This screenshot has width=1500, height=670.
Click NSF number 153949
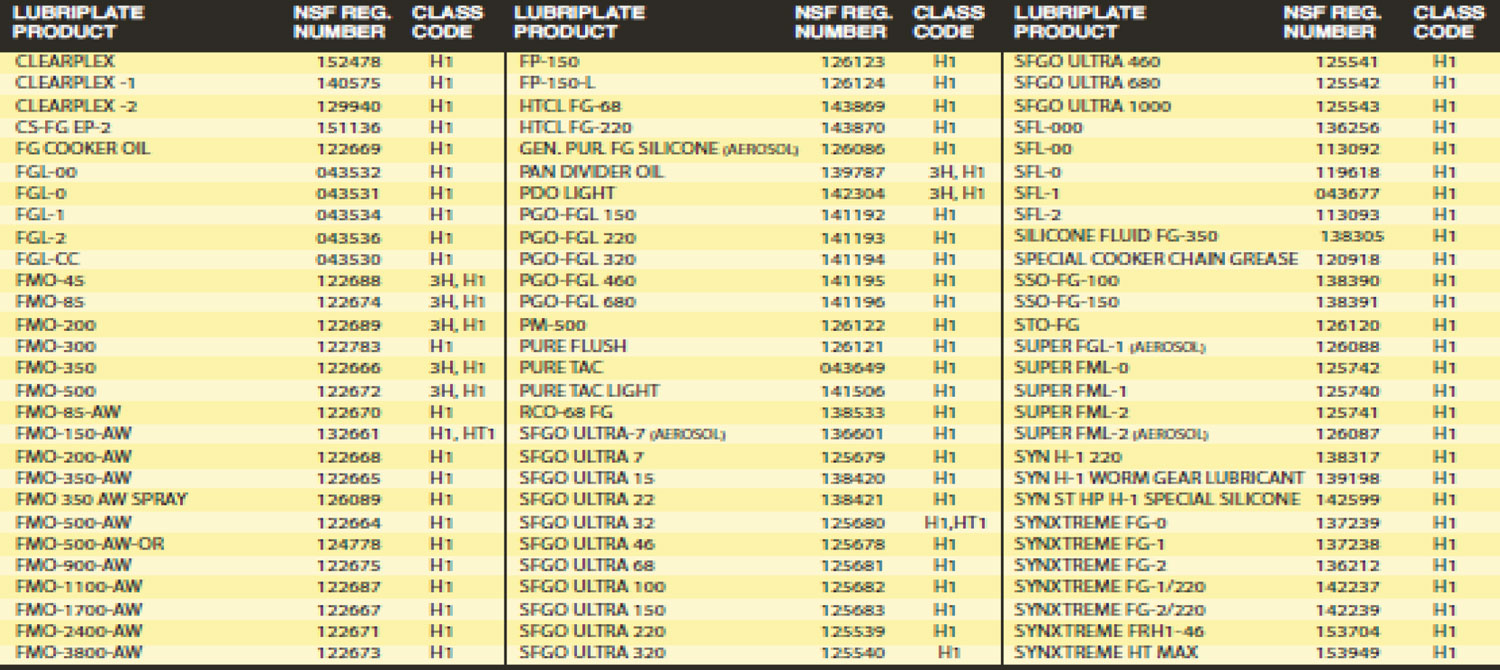tap(1350, 653)
